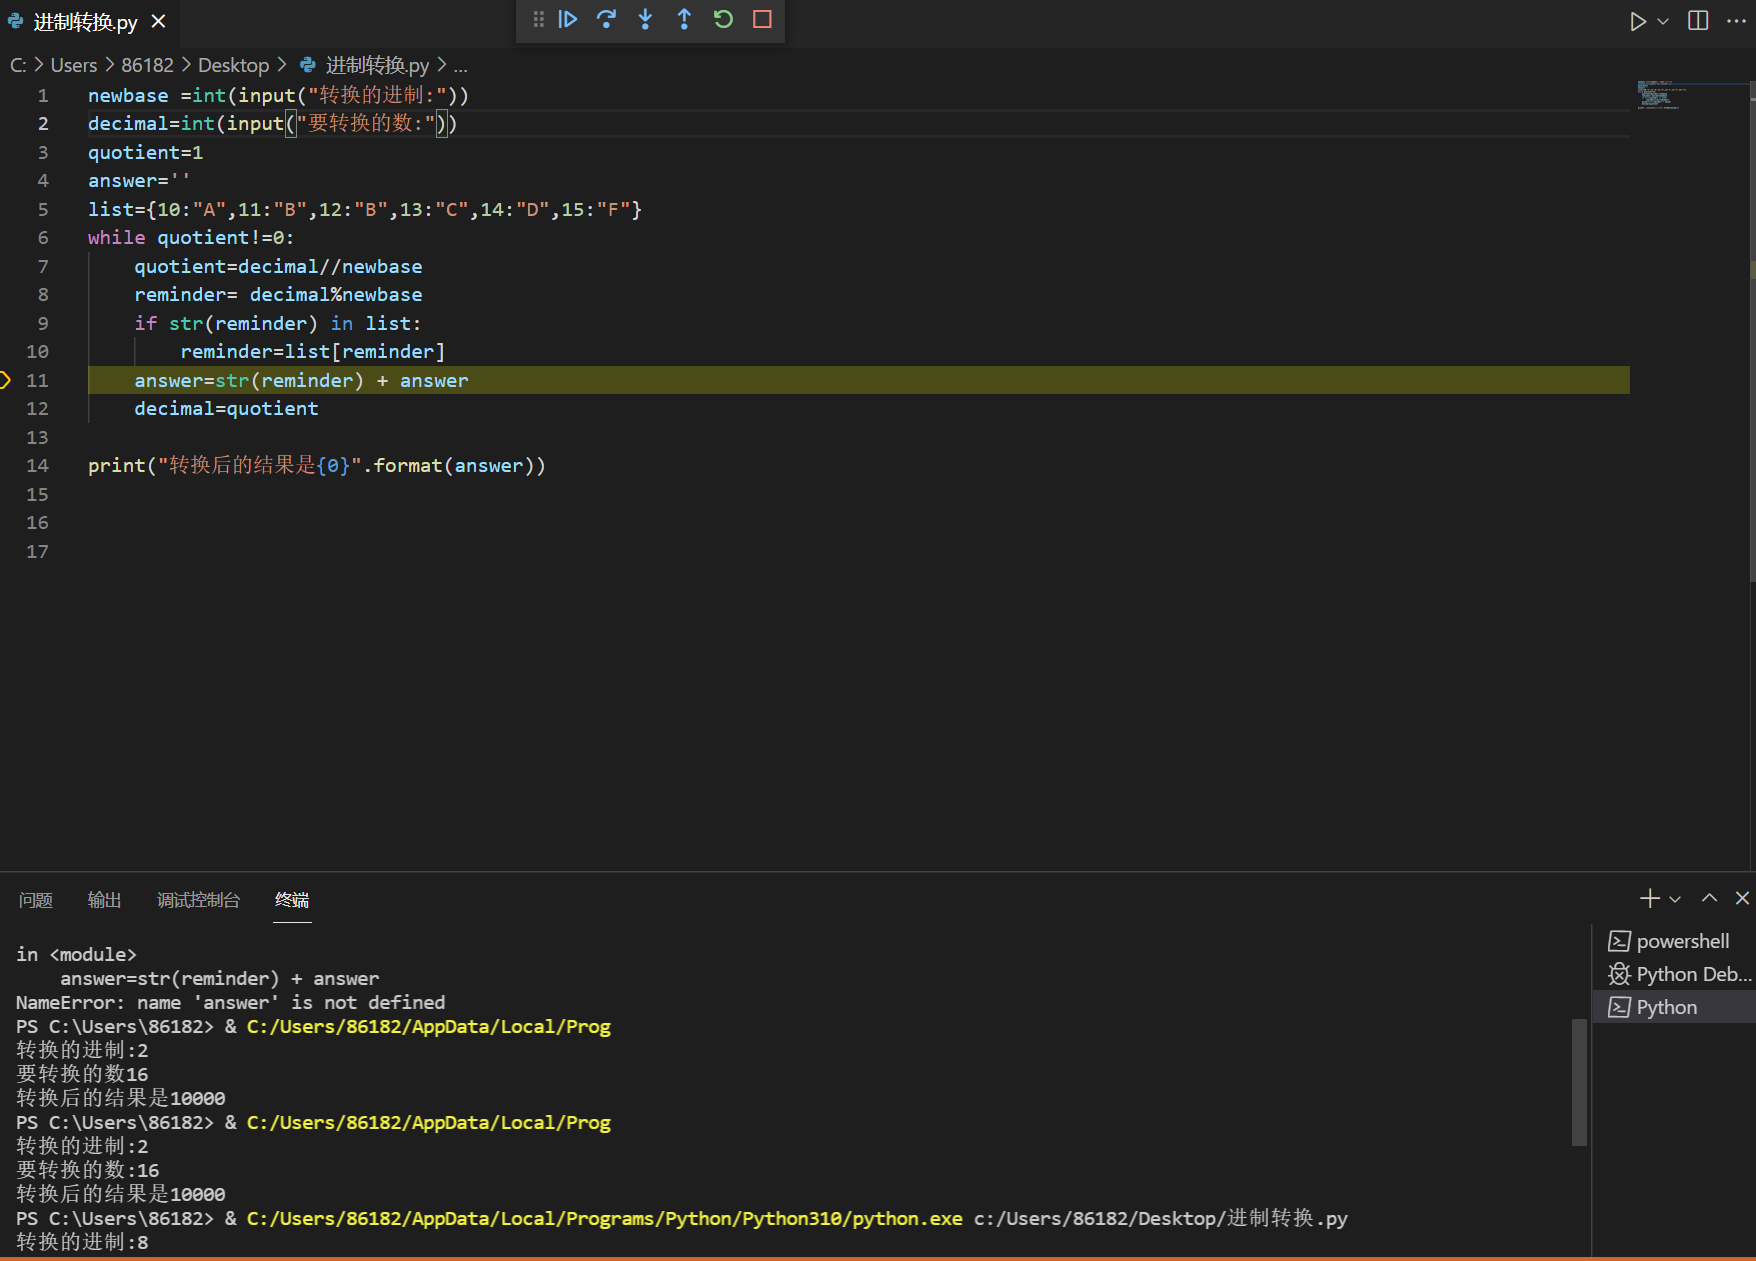Continue debugging with the Continue button
This screenshot has height=1261, width=1756.
pyautogui.click(x=568, y=19)
